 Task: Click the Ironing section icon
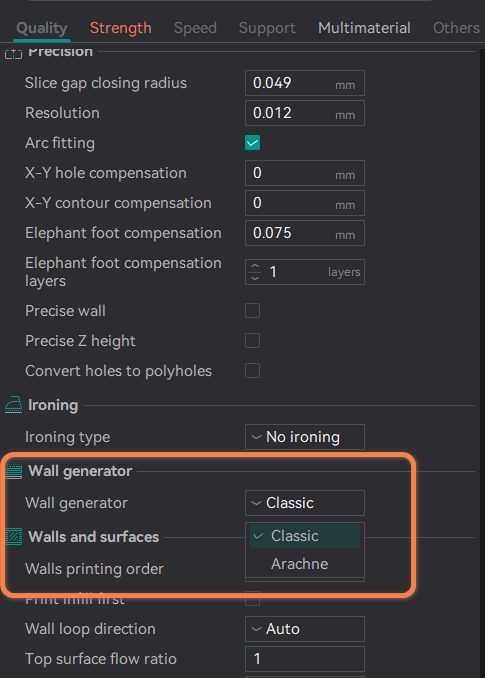13,405
